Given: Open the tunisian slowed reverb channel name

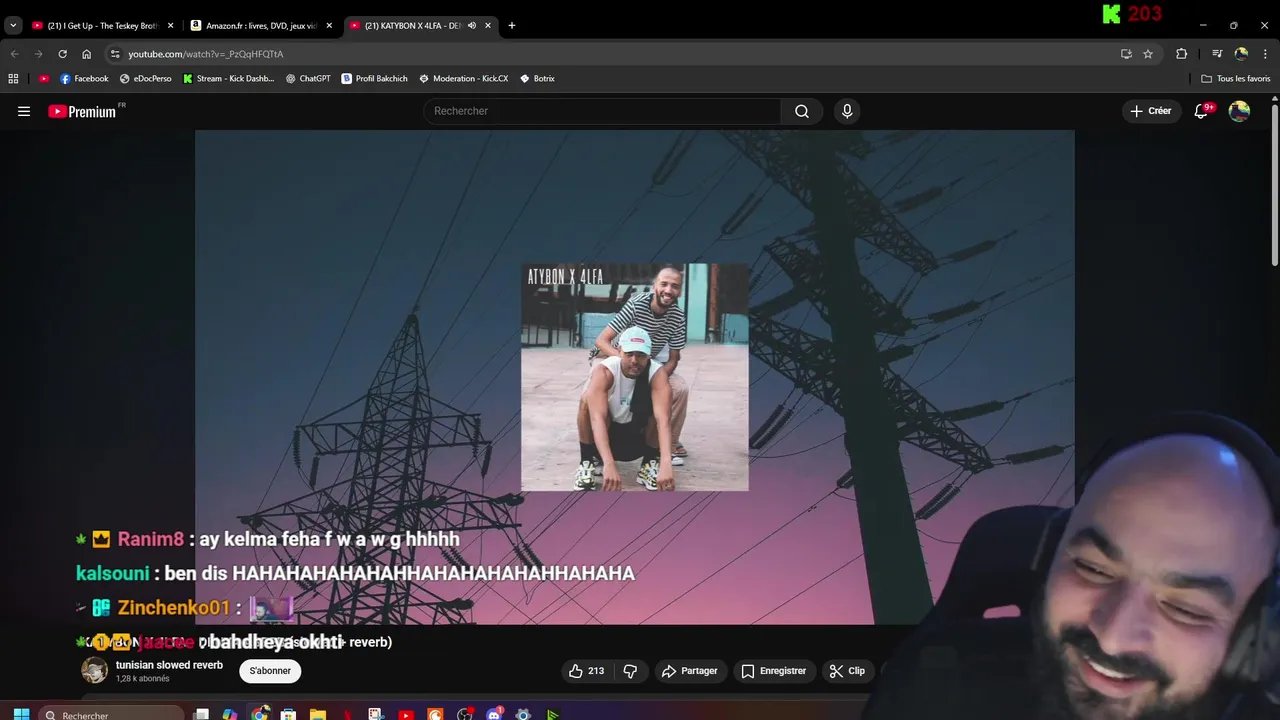Looking at the screenshot, I should [169, 665].
